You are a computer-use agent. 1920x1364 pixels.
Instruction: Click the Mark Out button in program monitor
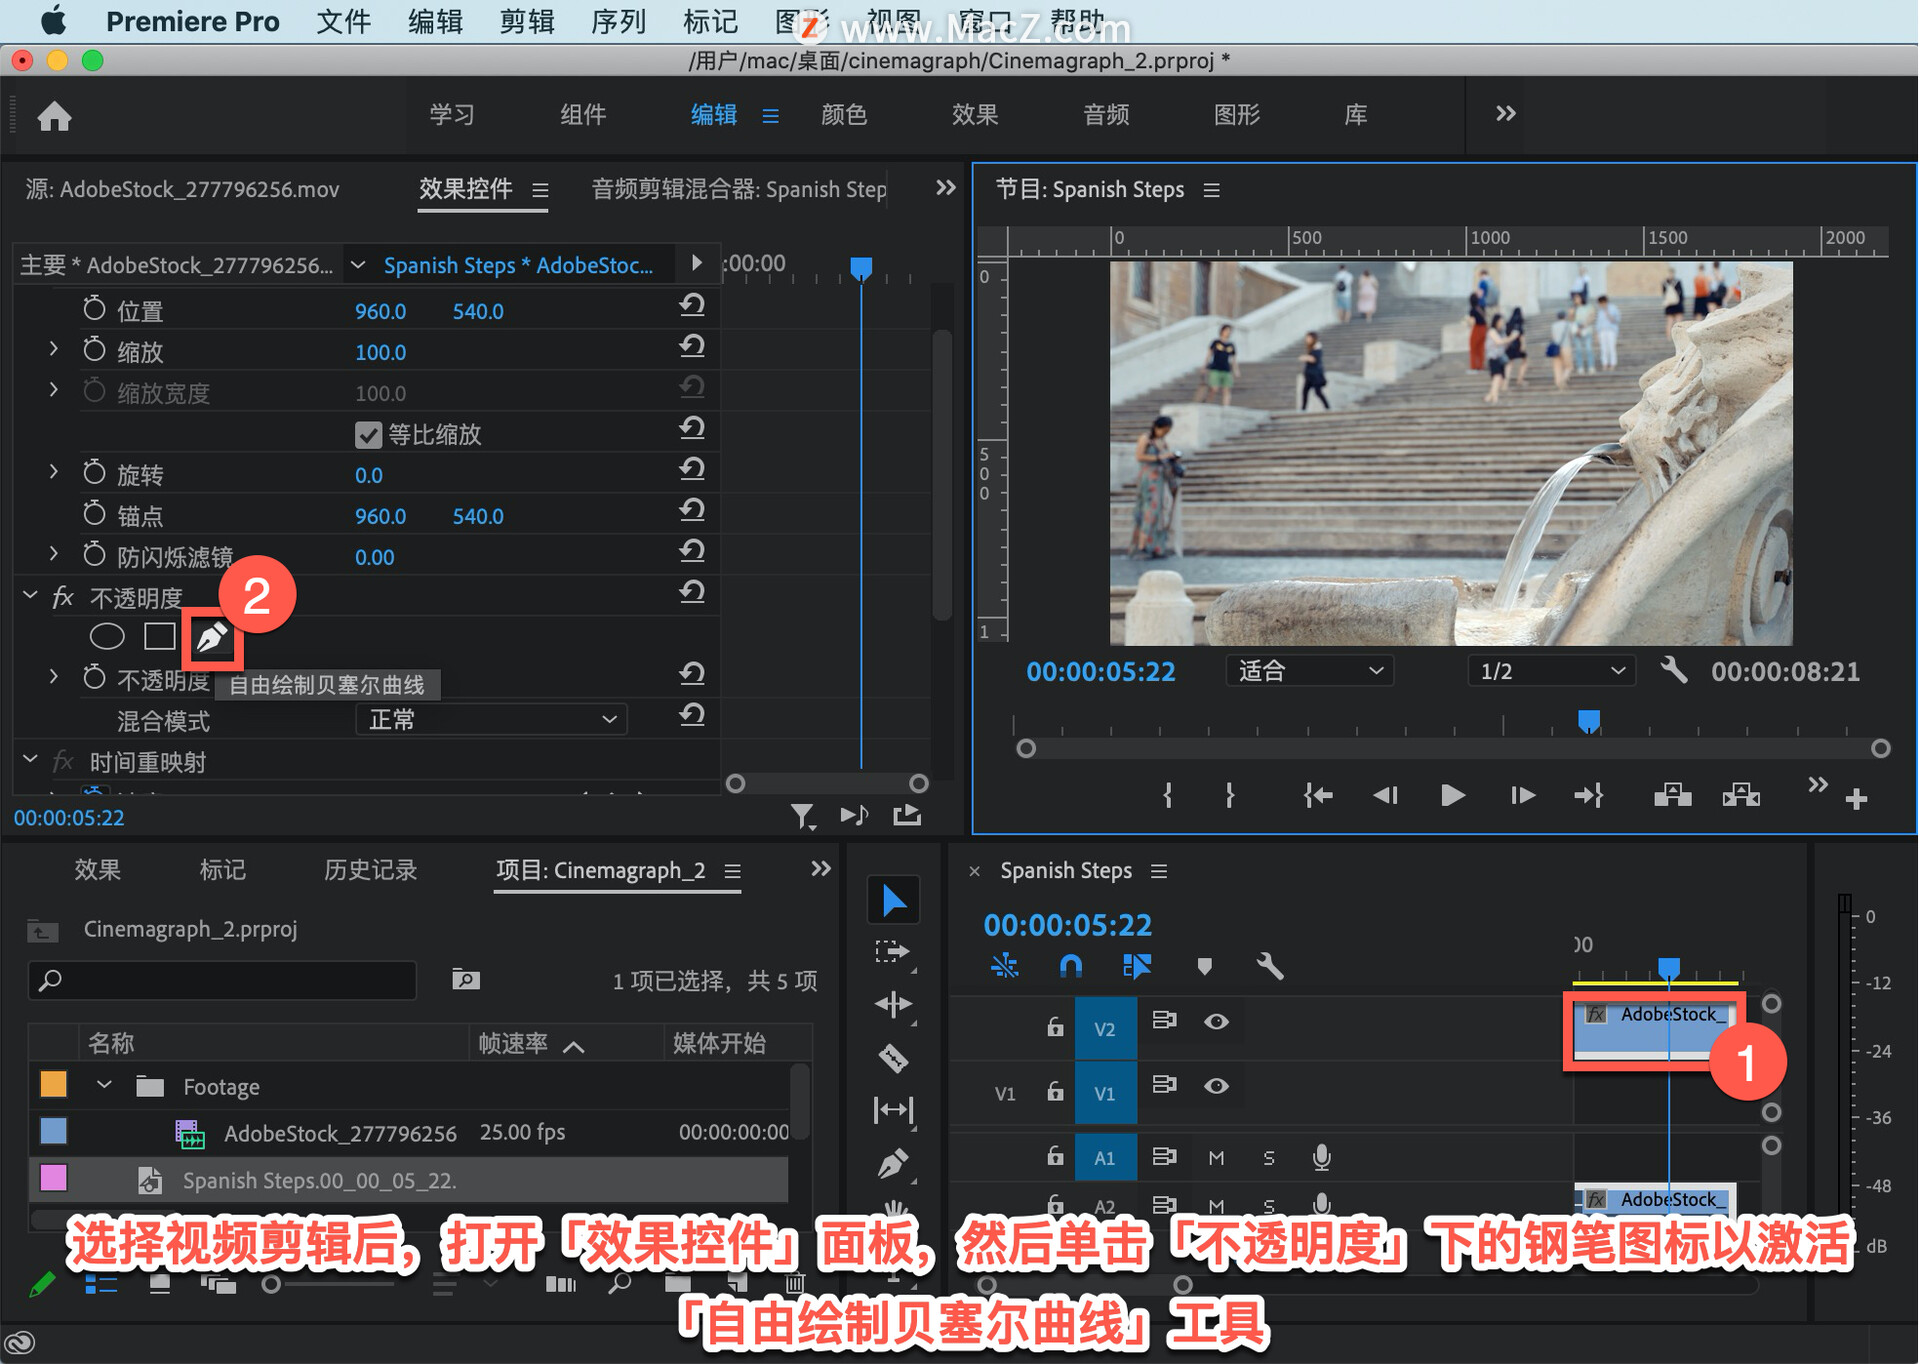pyautogui.click(x=1230, y=796)
